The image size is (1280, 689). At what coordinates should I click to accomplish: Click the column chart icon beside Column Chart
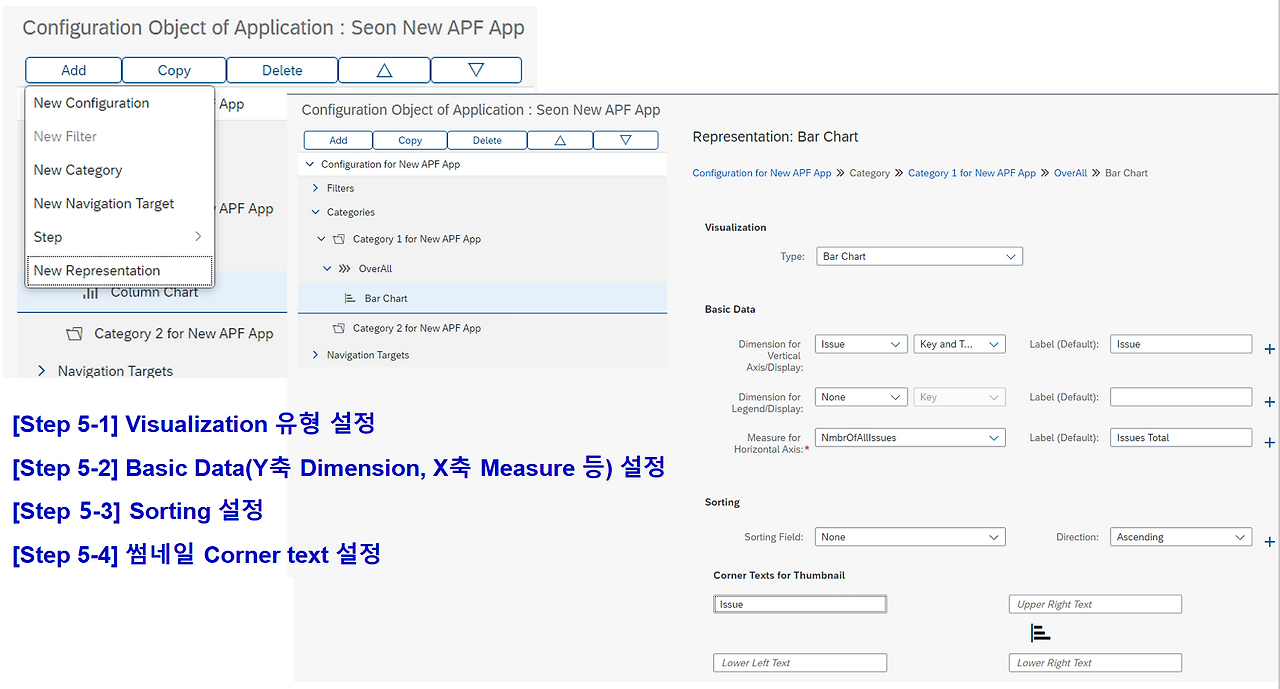(x=90, y=292)
